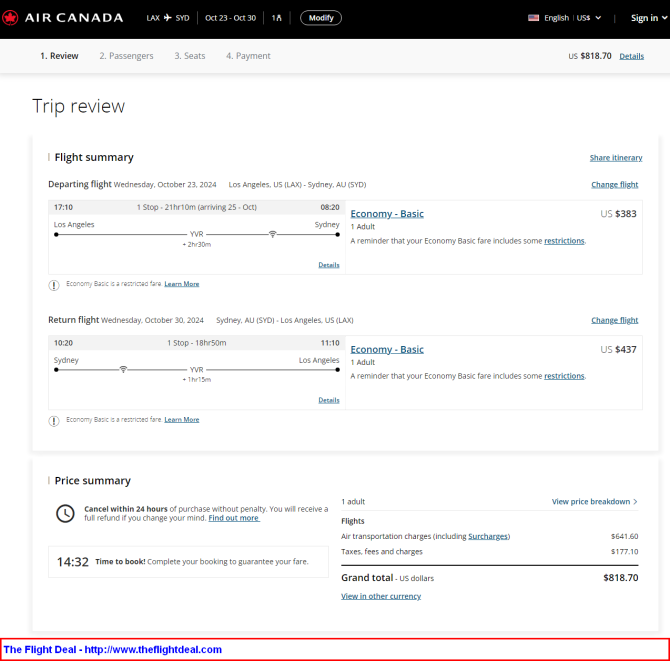Click the Air transportation charges $641.60 amount
The image size is (670, 661).
pyautogui.click(x=624, y=536)
